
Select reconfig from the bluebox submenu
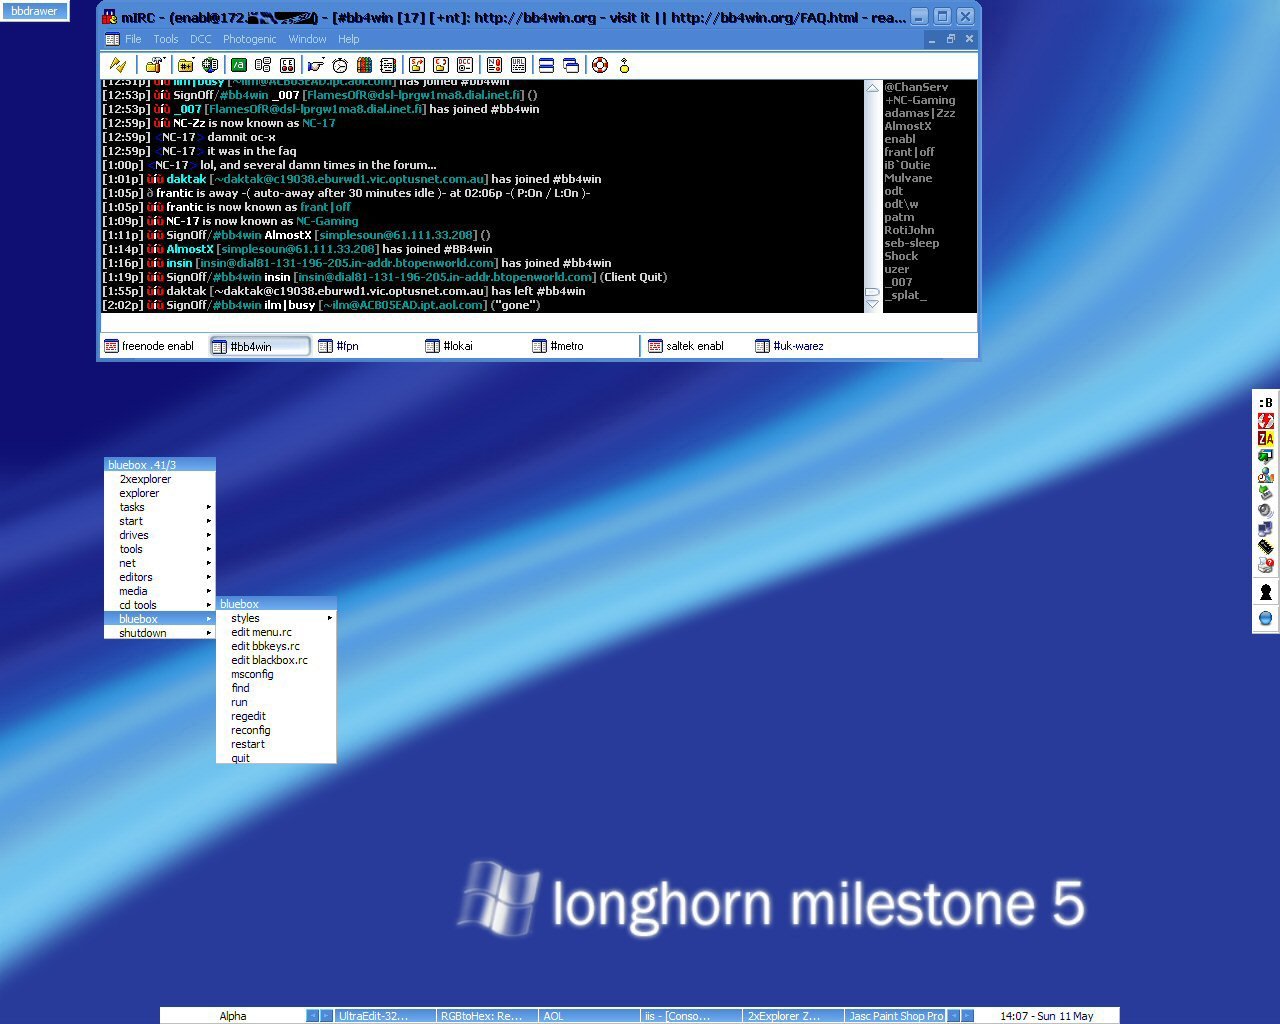251,730
